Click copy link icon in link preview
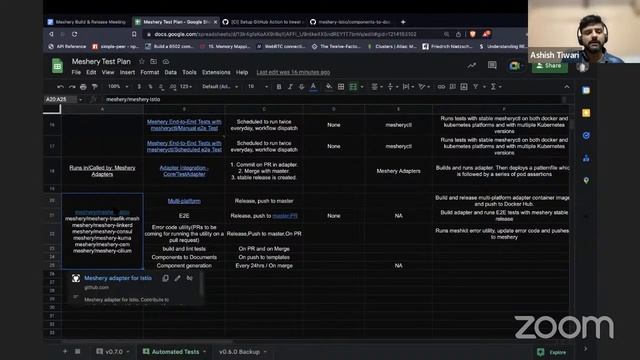 (165, 278)
